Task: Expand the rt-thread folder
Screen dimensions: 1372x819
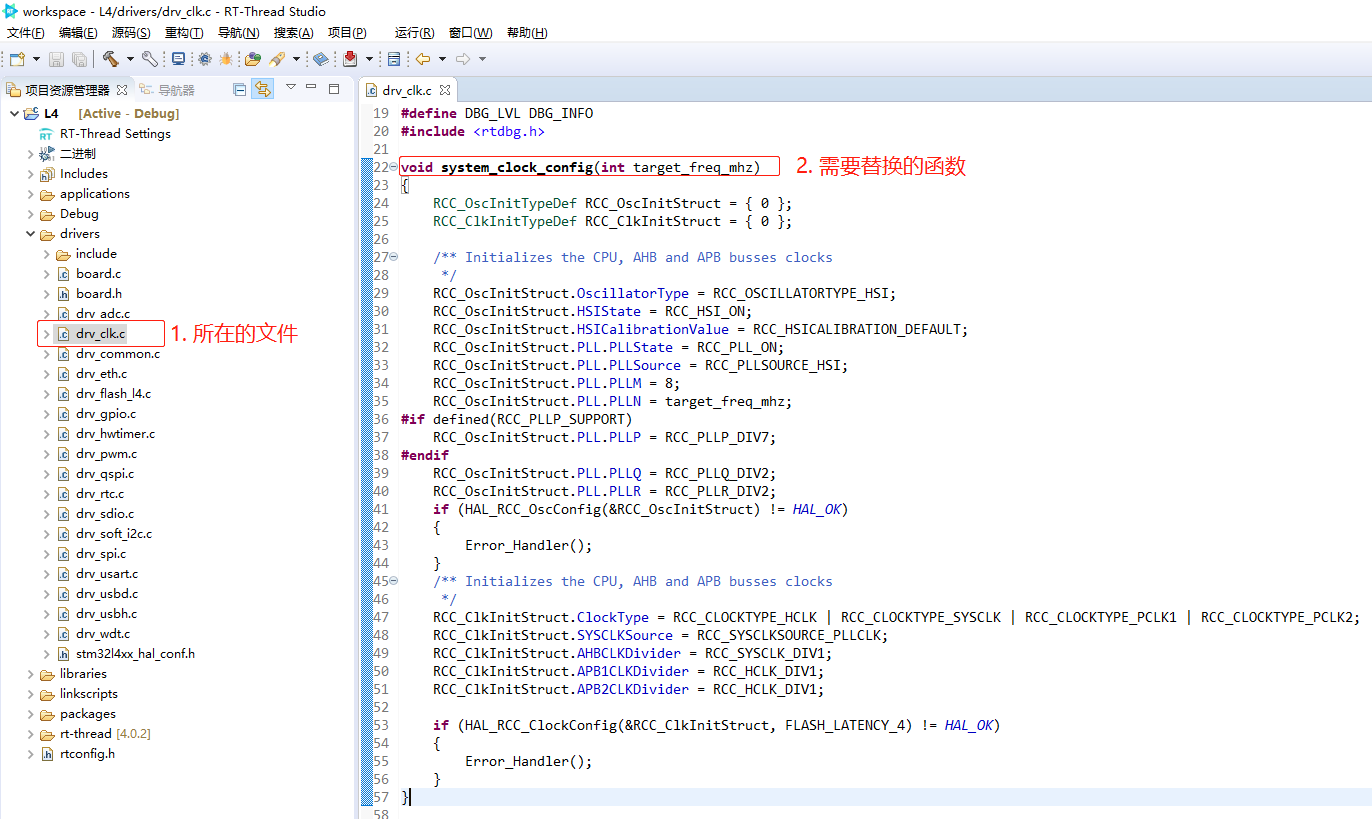Action: [x=30, y=734]
